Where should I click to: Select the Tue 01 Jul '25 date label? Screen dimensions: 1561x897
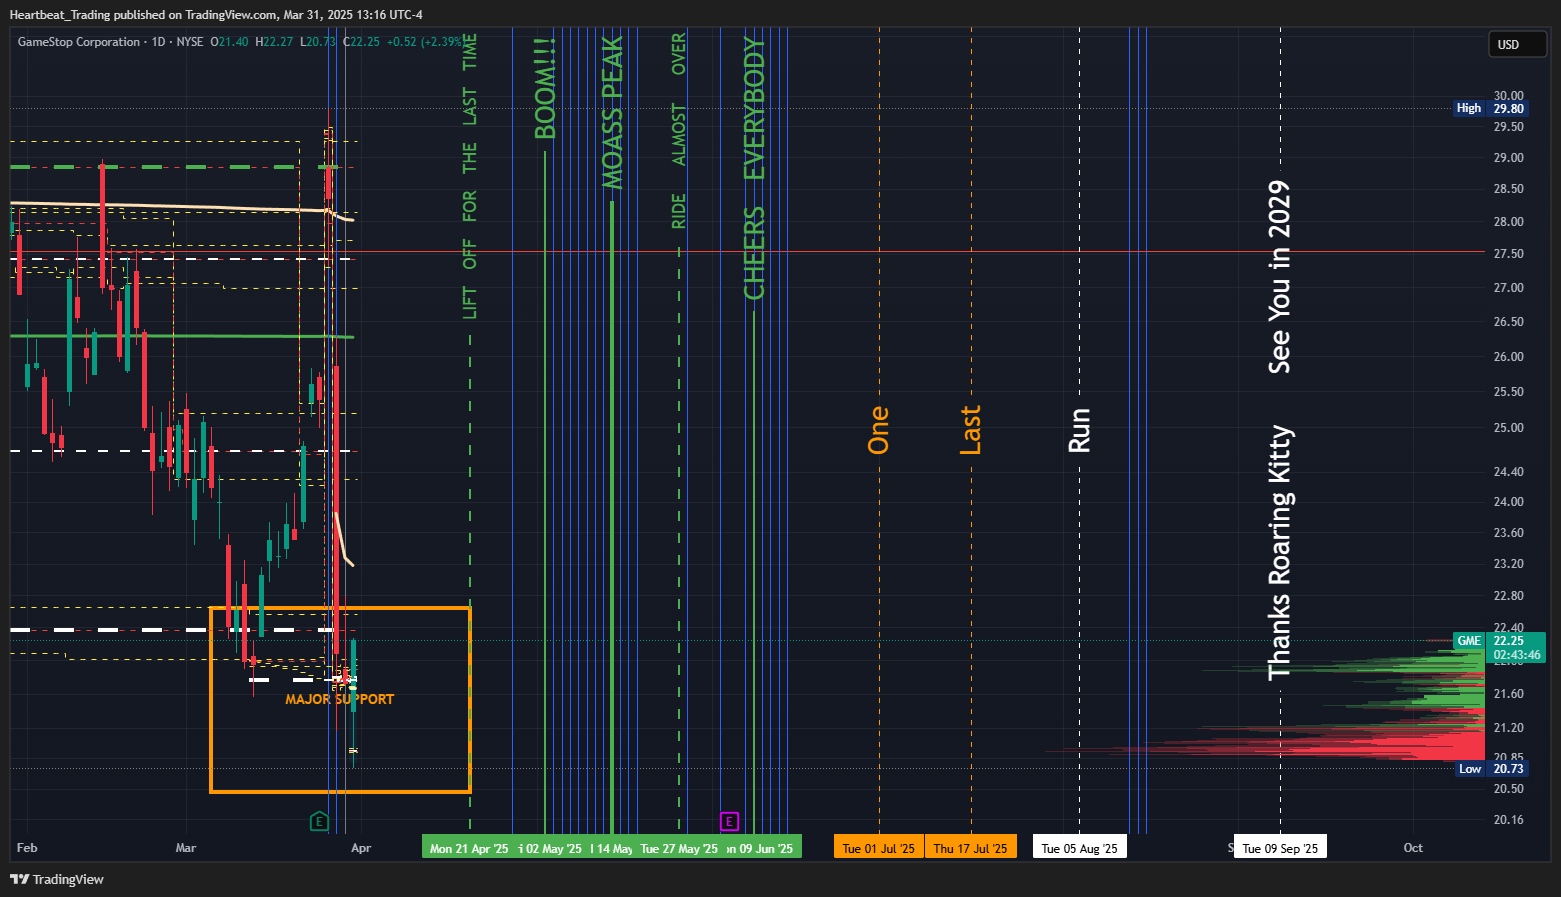[878, 848]
